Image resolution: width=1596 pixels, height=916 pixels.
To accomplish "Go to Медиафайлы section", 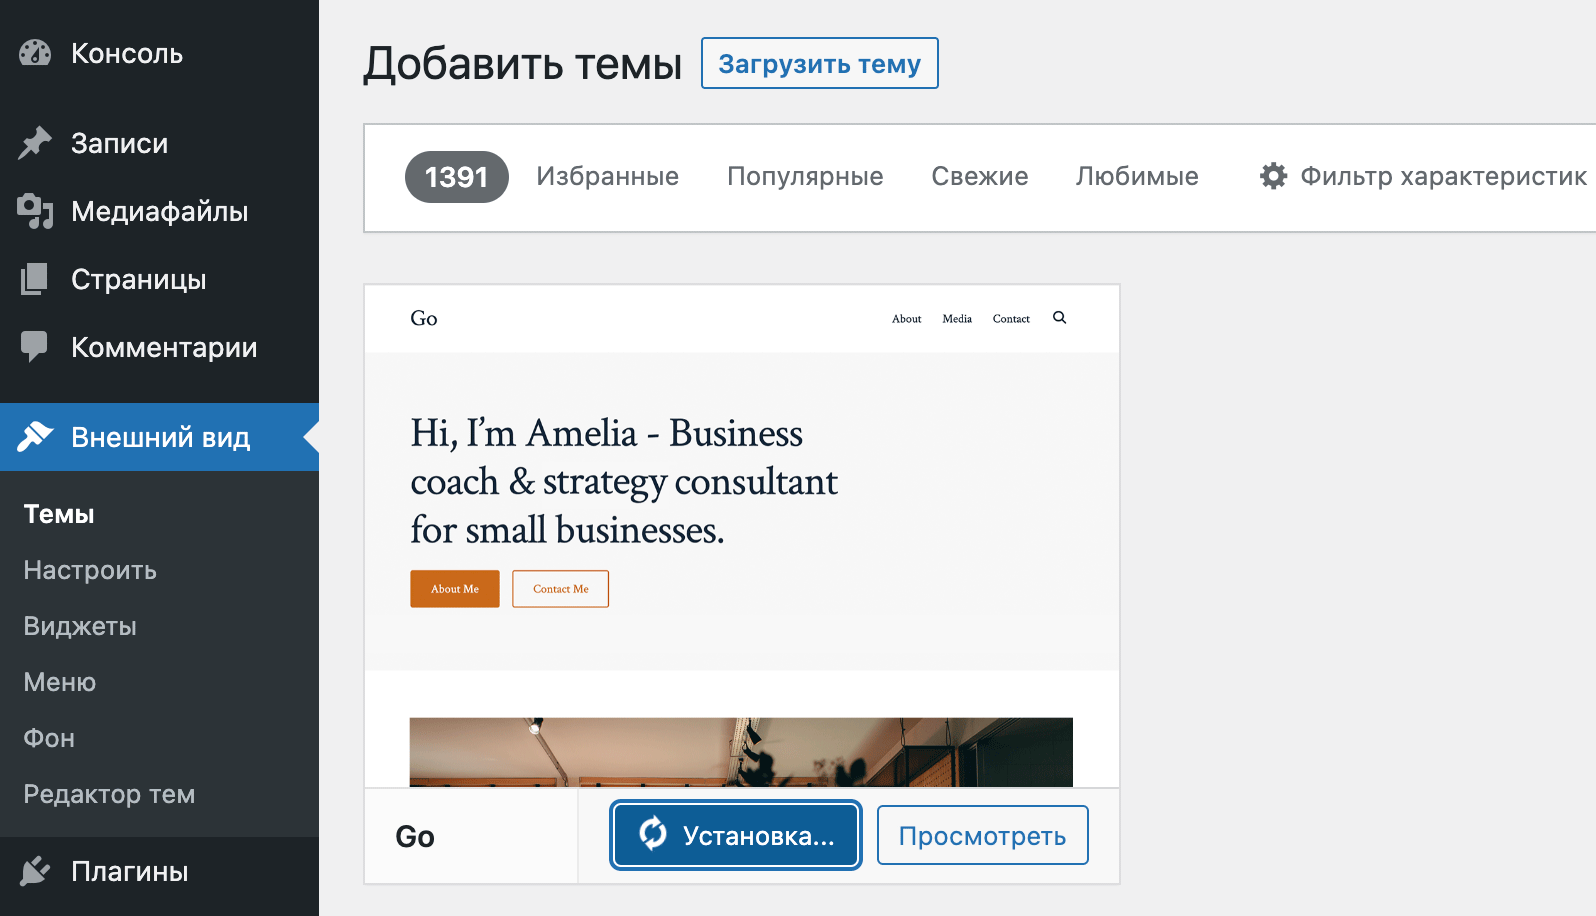I will [159, 211].
